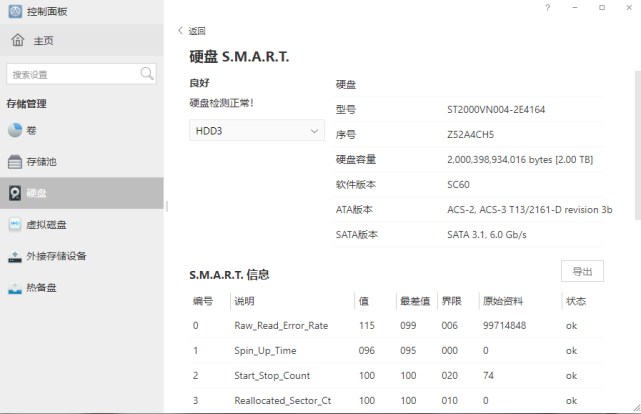
Task: Click the 编号 column header
Action: pyautogui.click(x=203, y=301)
